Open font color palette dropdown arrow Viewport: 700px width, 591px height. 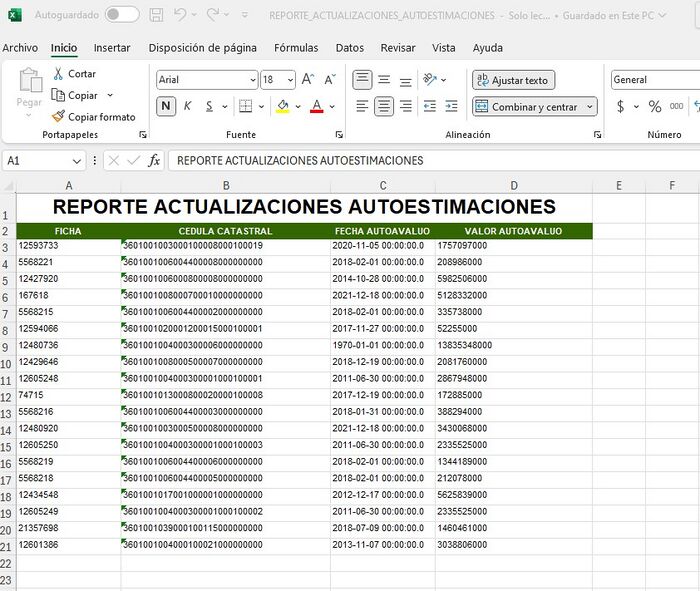(x=332, y=107)
